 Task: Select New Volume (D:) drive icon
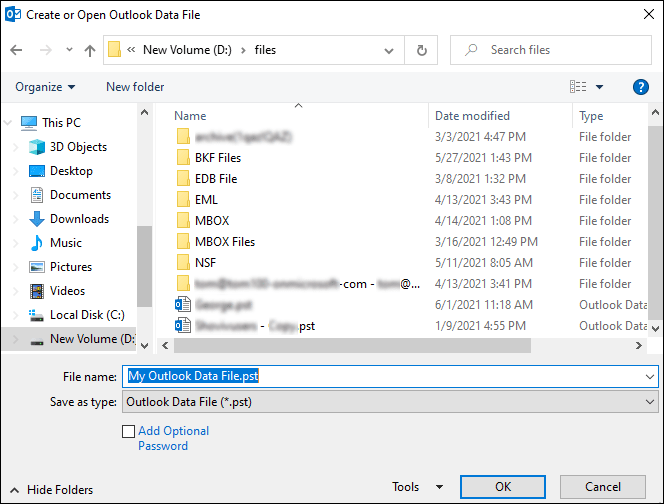(37, 341)
